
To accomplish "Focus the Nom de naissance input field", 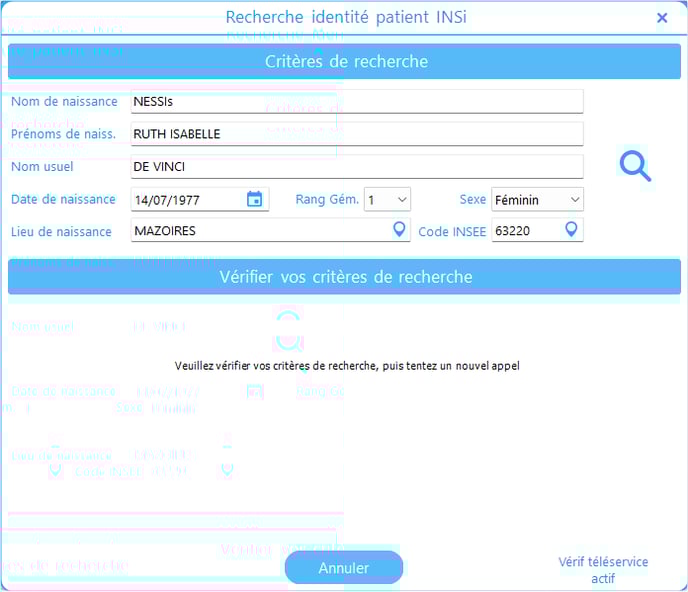I will [355, 102].
